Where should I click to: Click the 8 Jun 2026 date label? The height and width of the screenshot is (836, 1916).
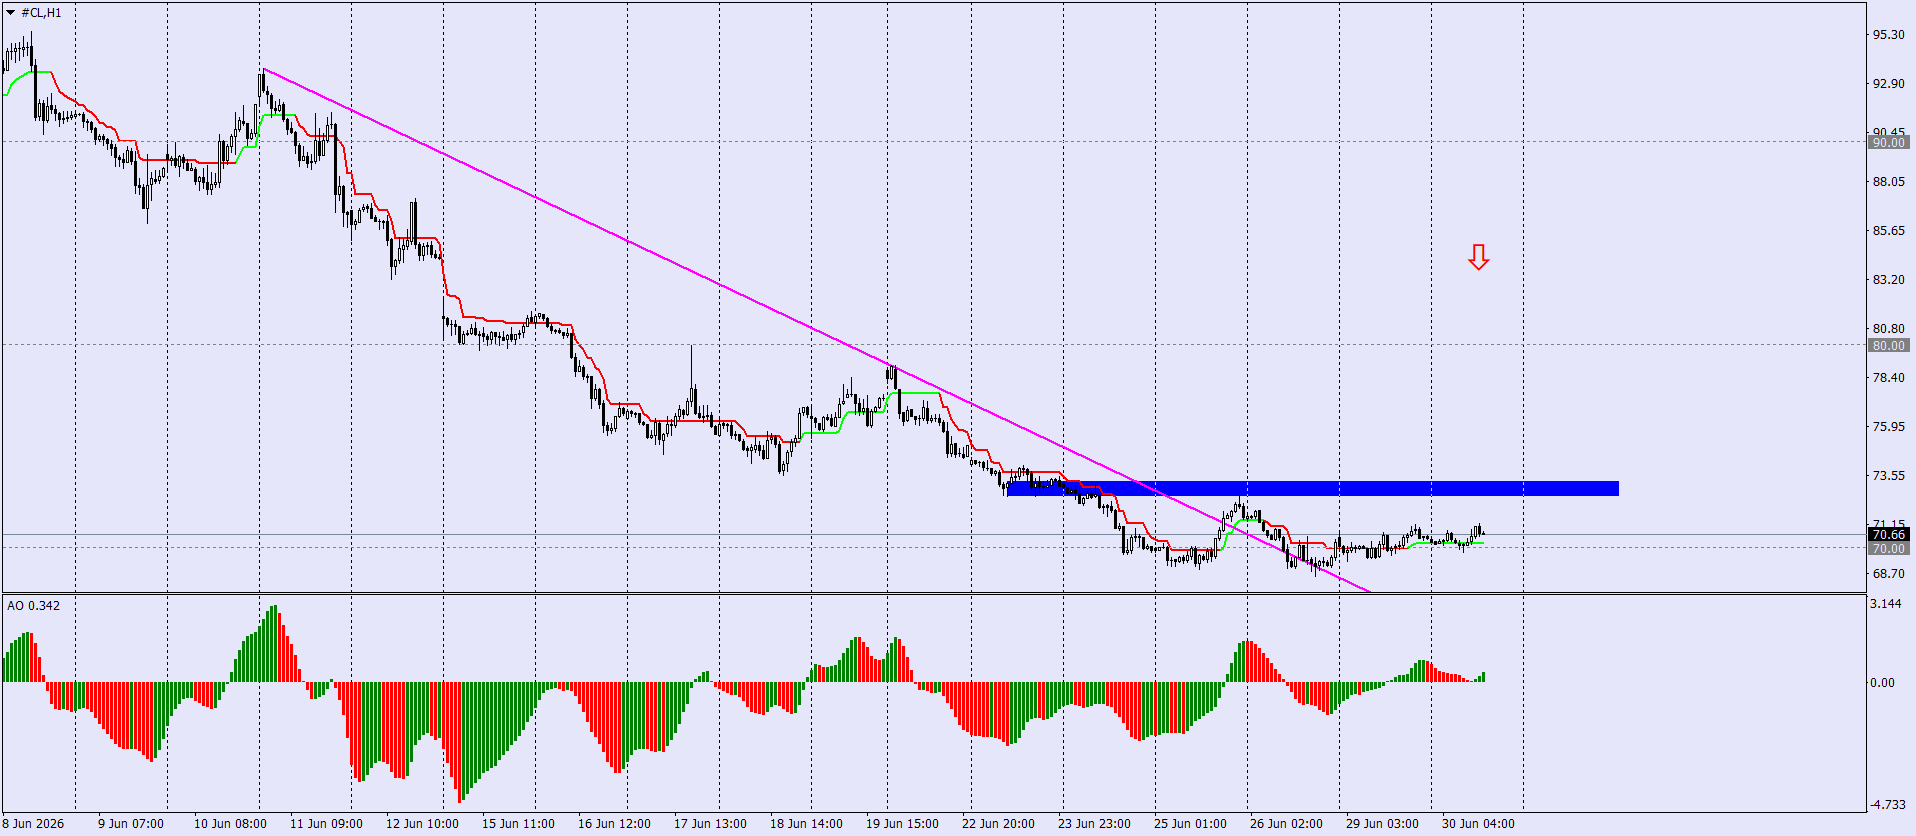33,824
